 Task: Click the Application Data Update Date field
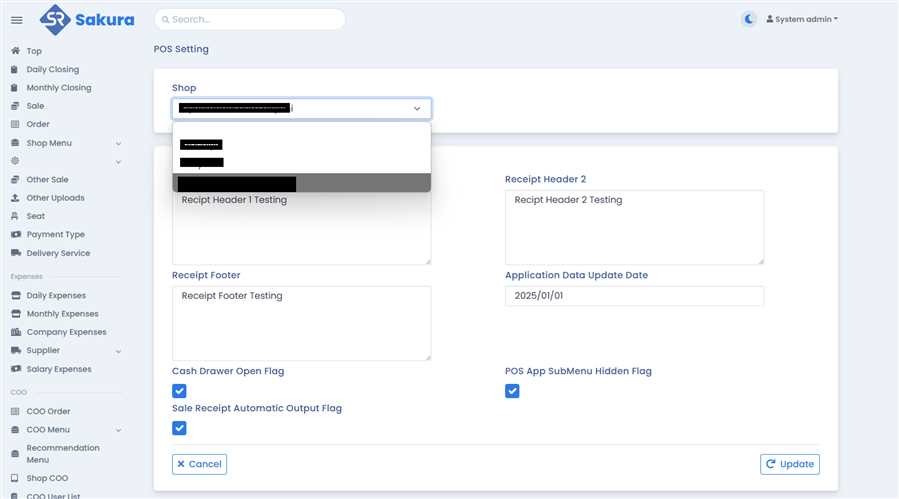pos(634,296)
